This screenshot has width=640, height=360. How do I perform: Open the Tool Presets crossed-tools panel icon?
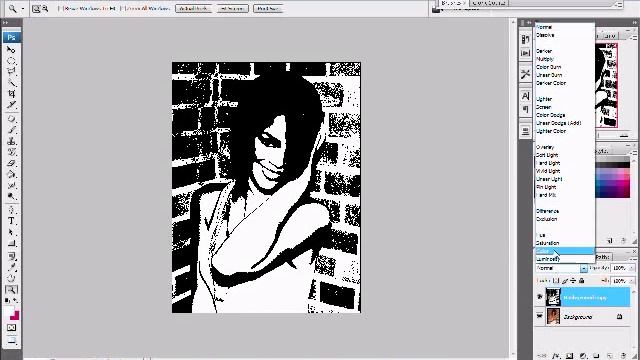pos(525,74)
